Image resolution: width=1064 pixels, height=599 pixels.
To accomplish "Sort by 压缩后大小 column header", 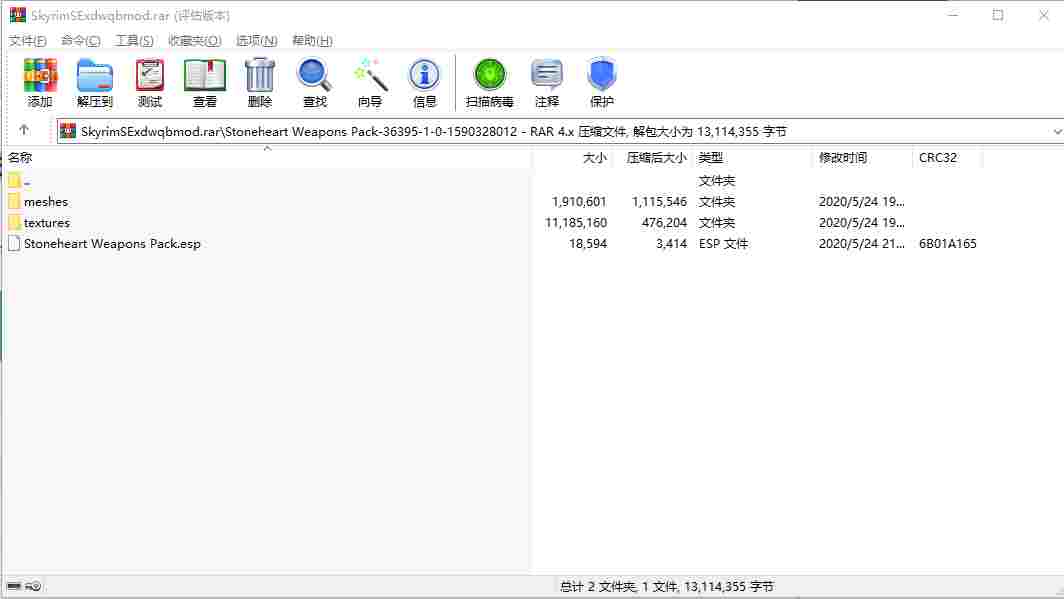I will tap(657, 157).
